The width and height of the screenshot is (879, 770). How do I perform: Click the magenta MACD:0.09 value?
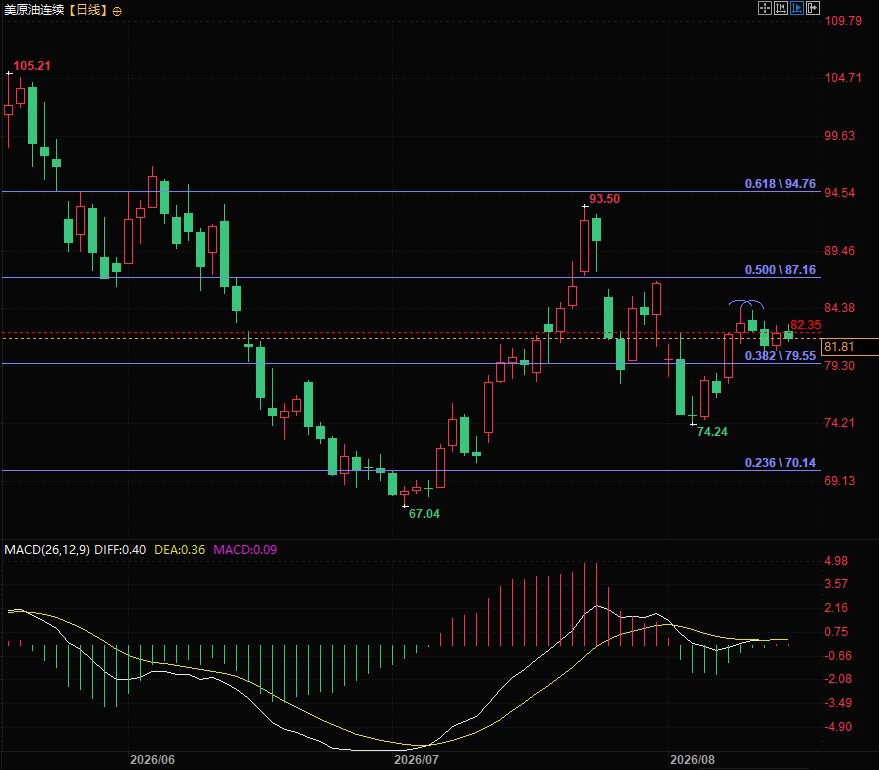click(245, 550)
